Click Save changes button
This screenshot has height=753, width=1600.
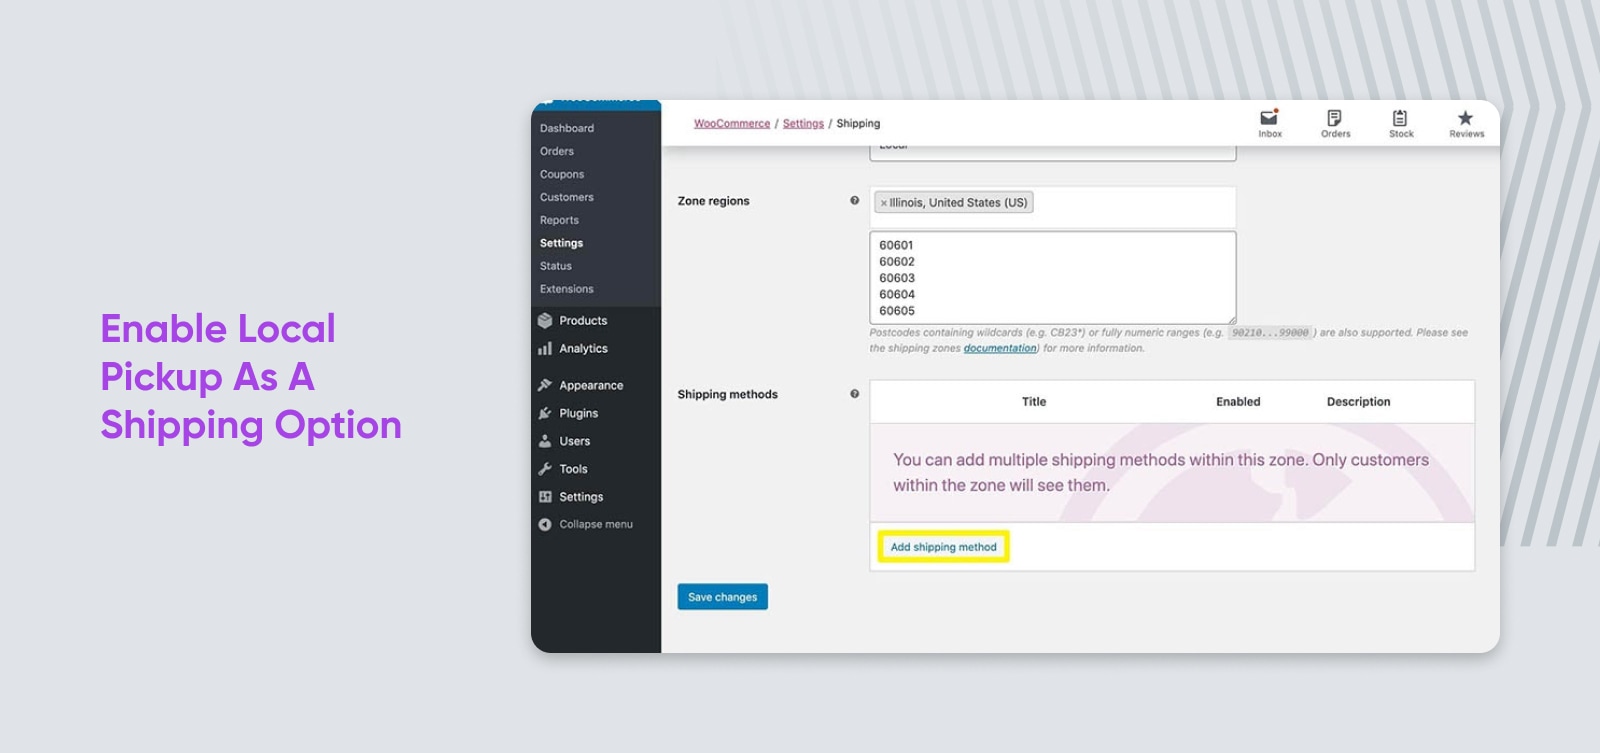coord(722,597)
